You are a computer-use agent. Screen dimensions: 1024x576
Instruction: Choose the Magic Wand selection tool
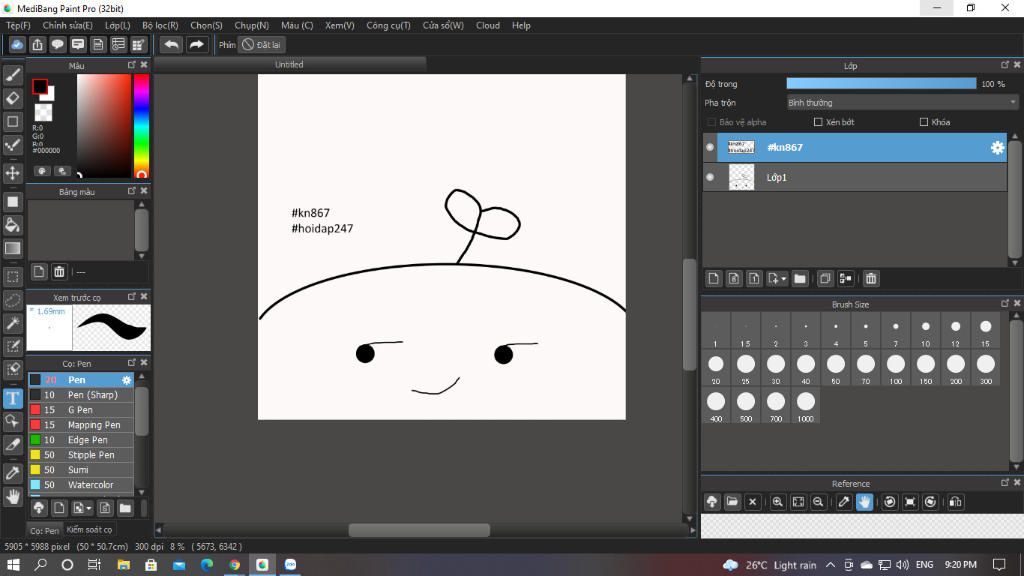pos(13,323)
